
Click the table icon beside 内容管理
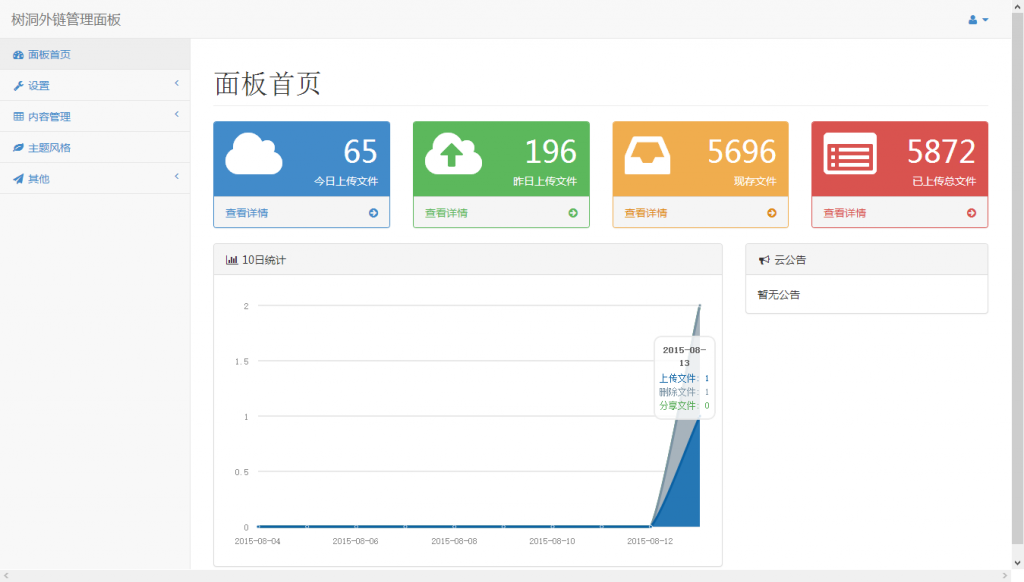click(18, 116)
